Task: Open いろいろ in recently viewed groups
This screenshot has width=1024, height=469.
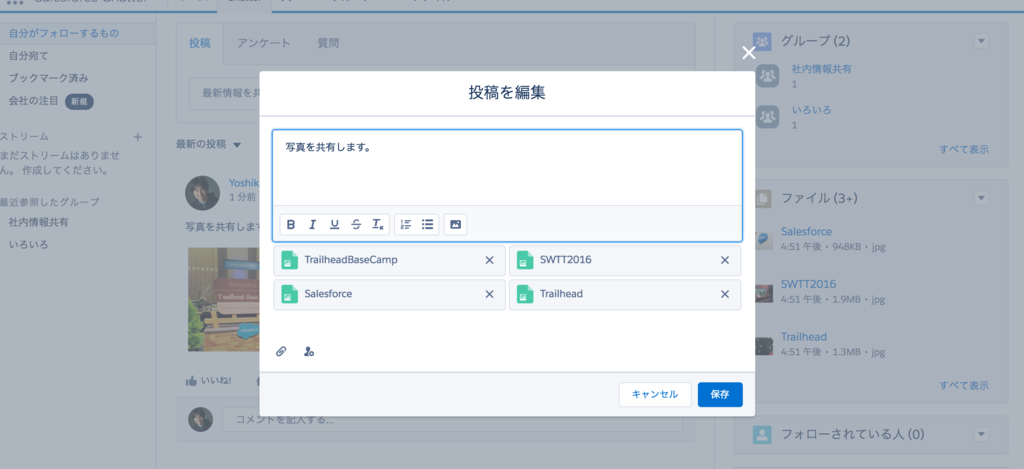Action: pos(28,244)
